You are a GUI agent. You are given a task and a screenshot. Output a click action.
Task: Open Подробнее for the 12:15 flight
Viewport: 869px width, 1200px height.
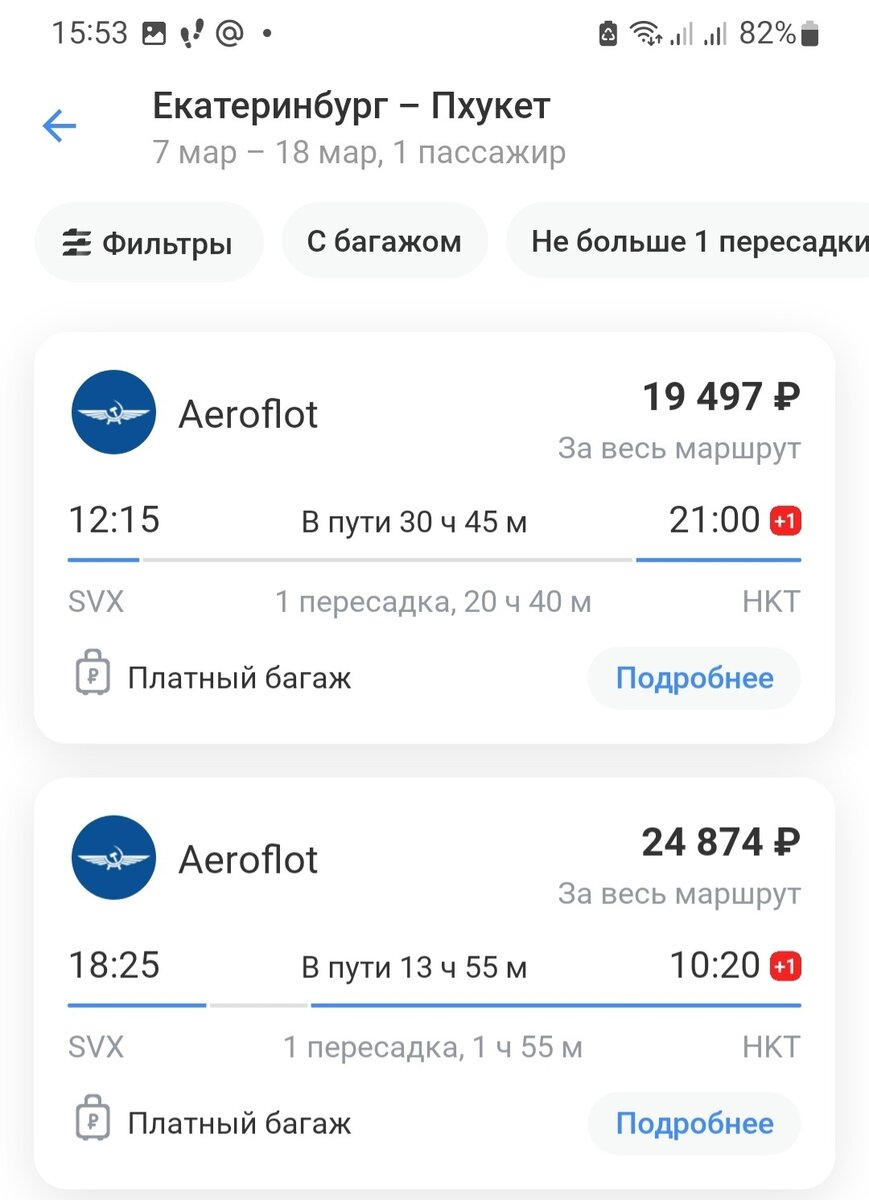(694, 678)
